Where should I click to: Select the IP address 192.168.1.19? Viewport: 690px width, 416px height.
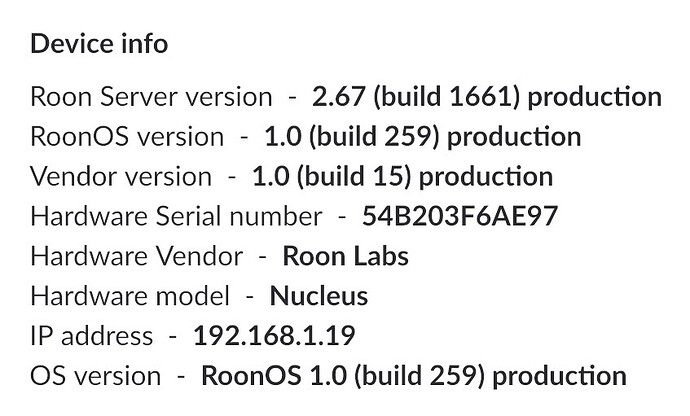point(274,336)
